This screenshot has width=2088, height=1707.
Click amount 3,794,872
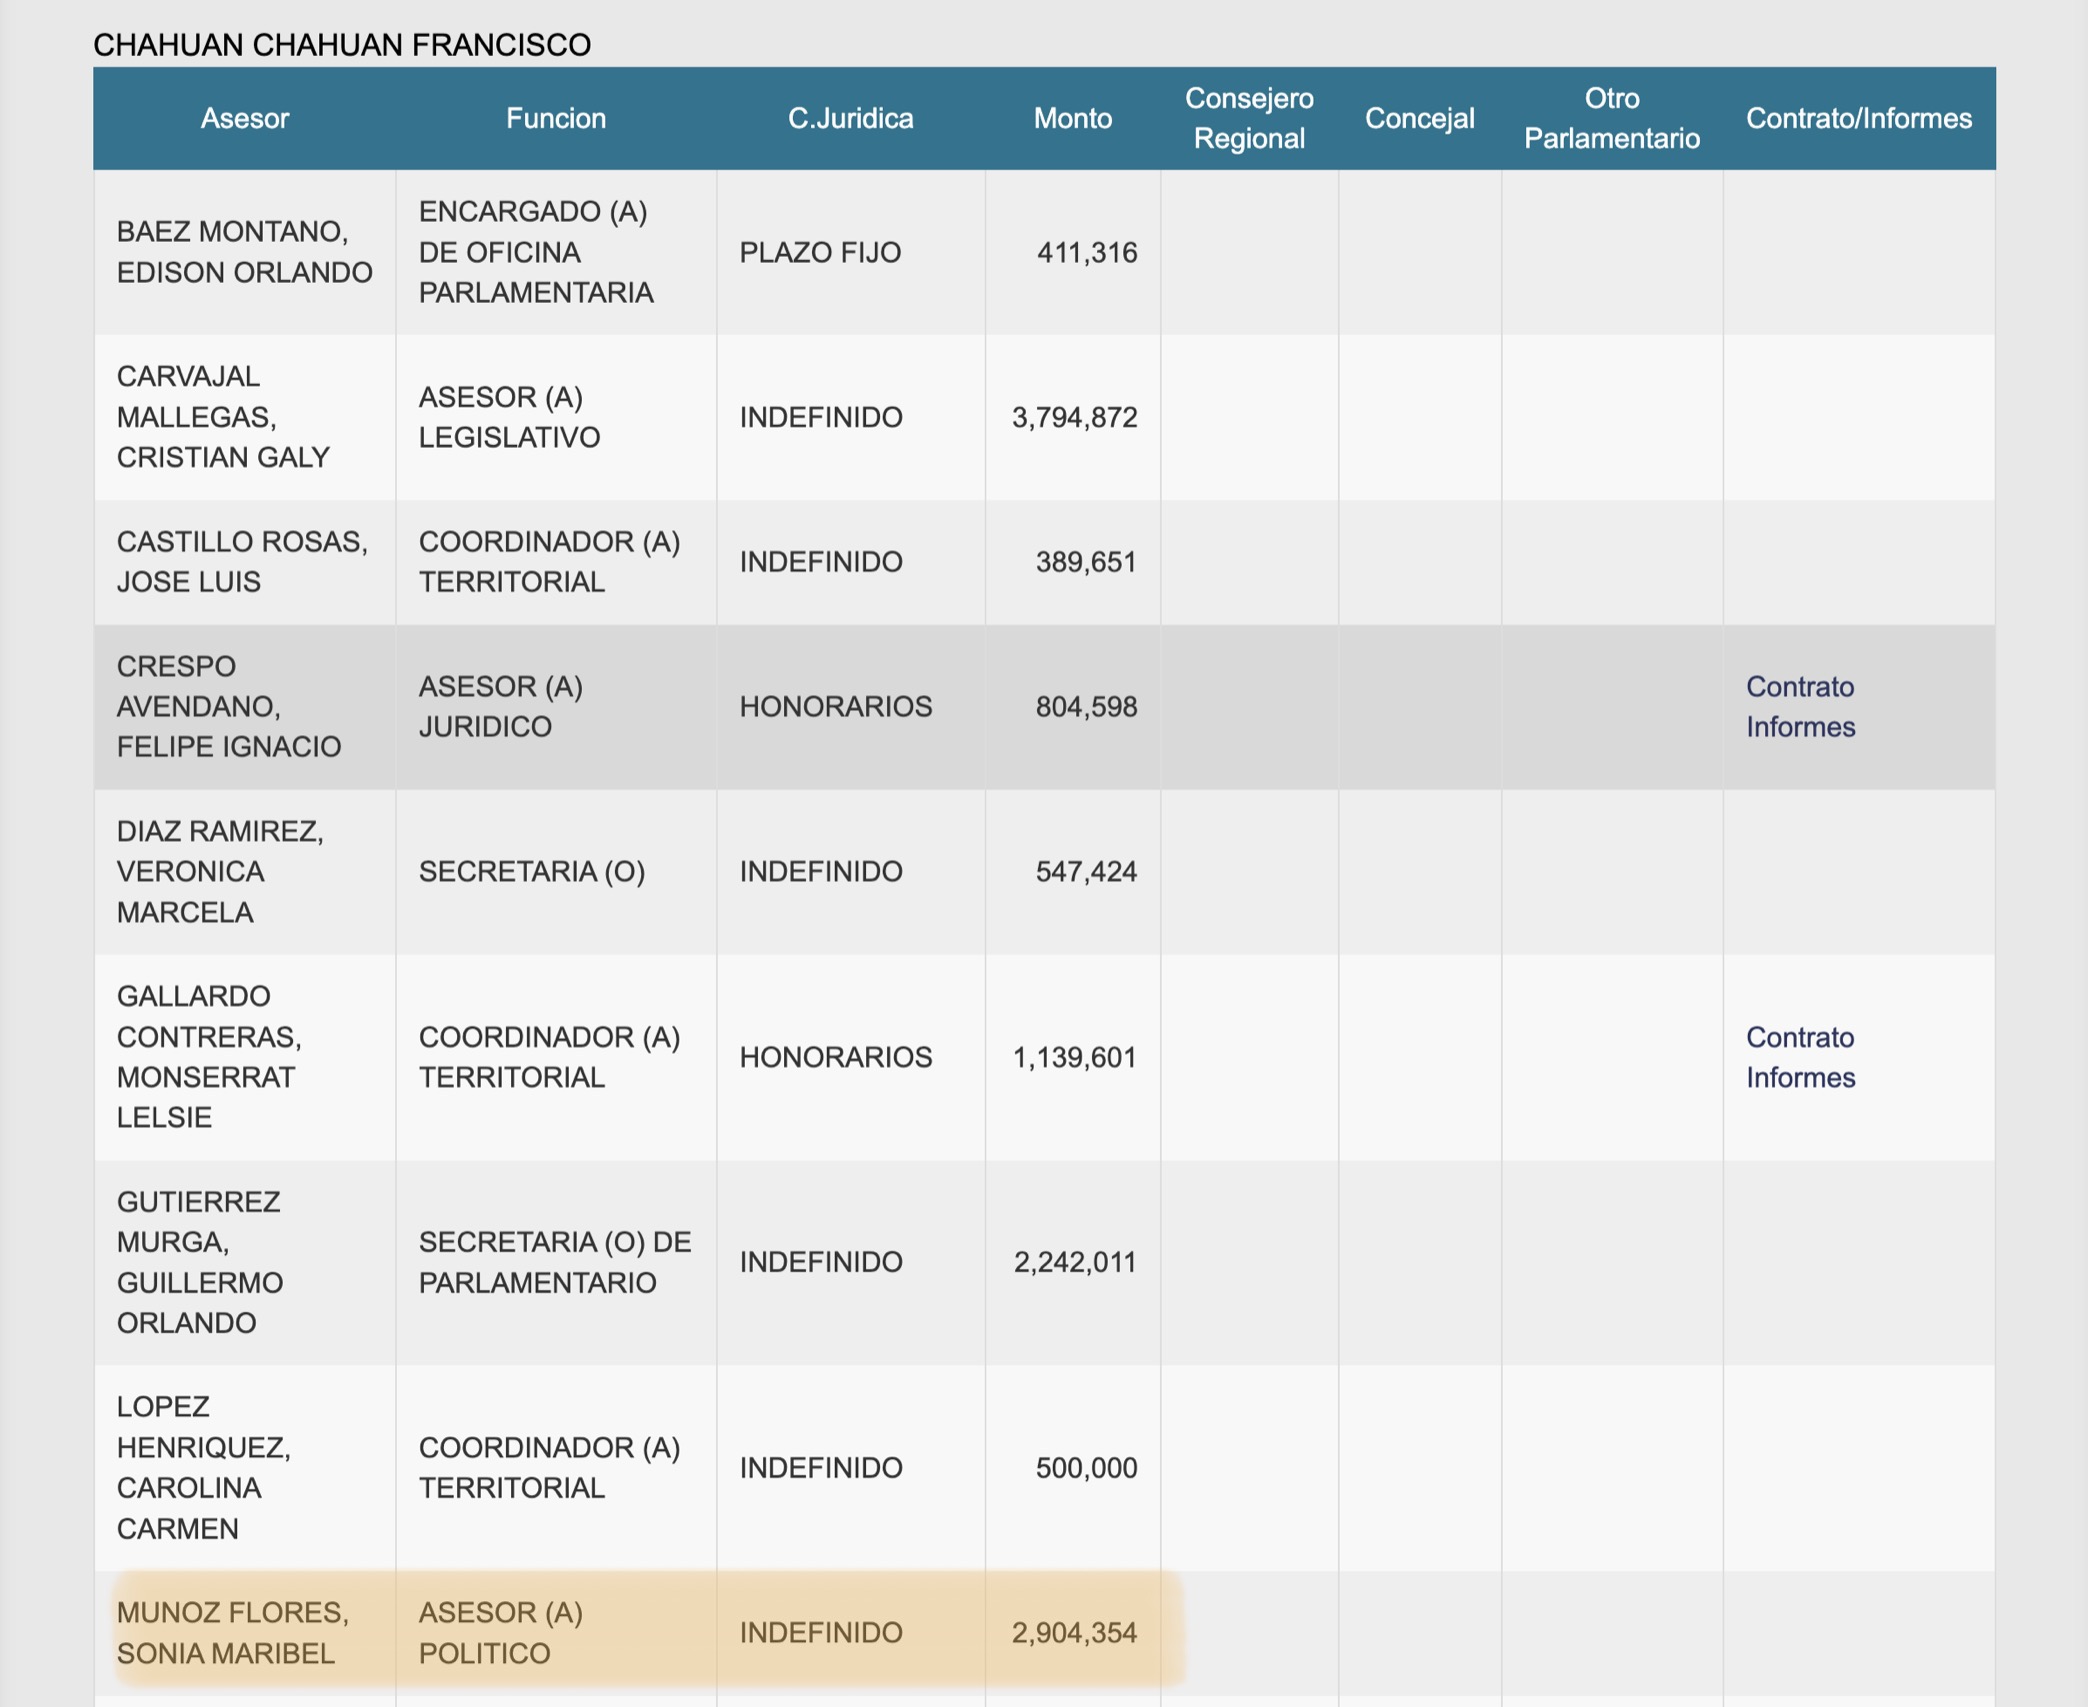point(1075,418)
